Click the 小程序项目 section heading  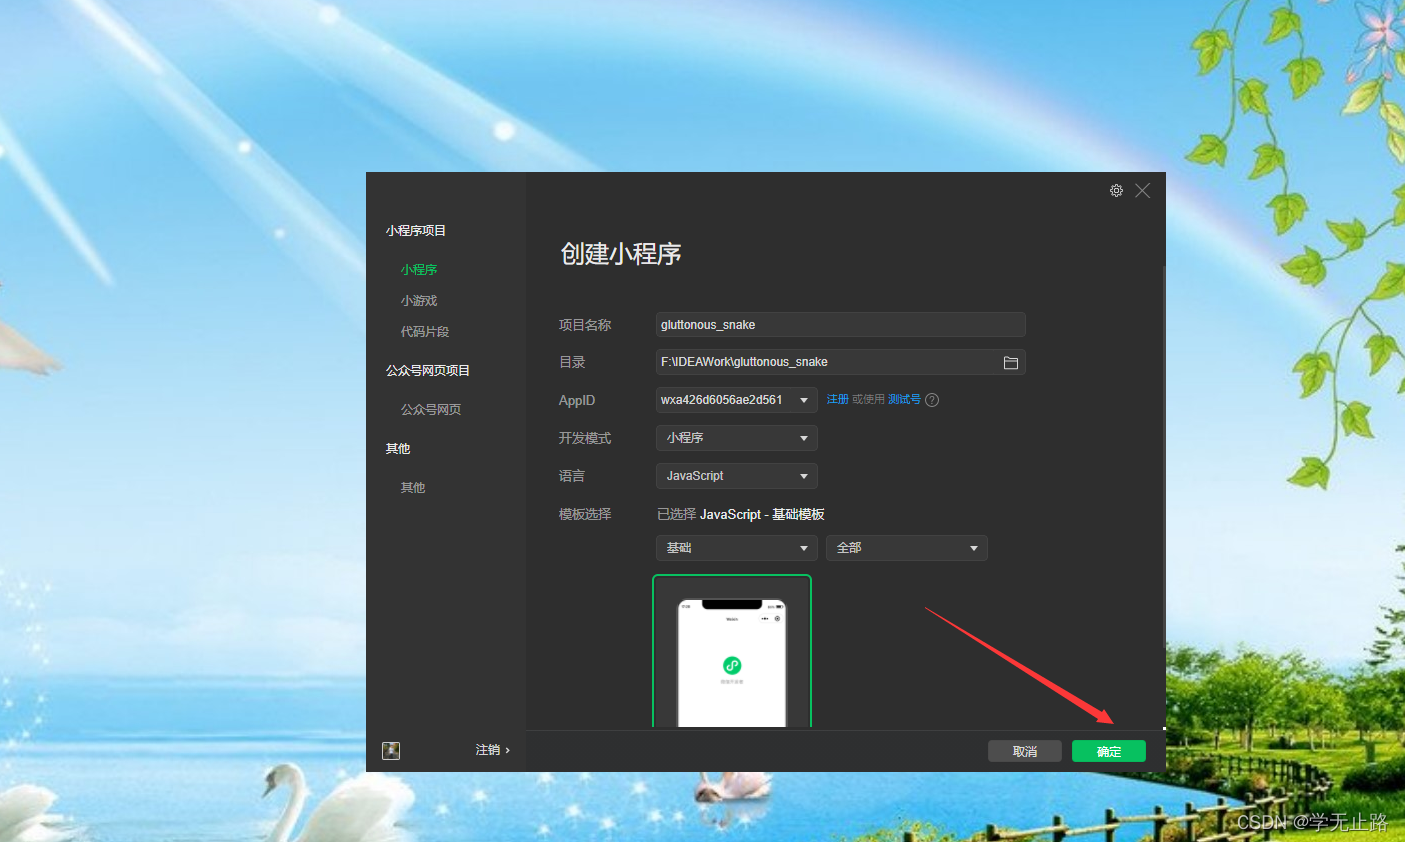click(x=416, y=231)
